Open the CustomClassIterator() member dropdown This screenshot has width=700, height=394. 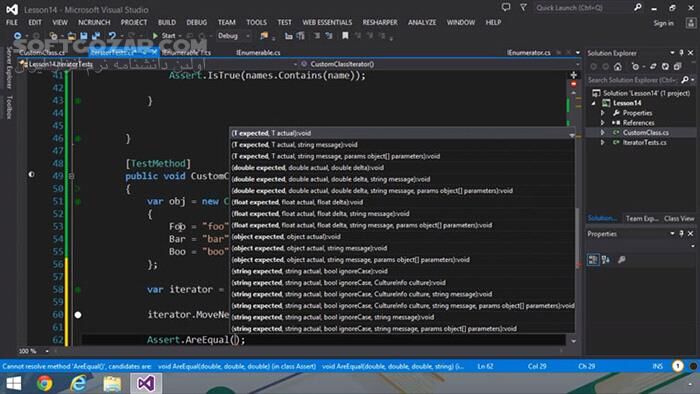439,64
